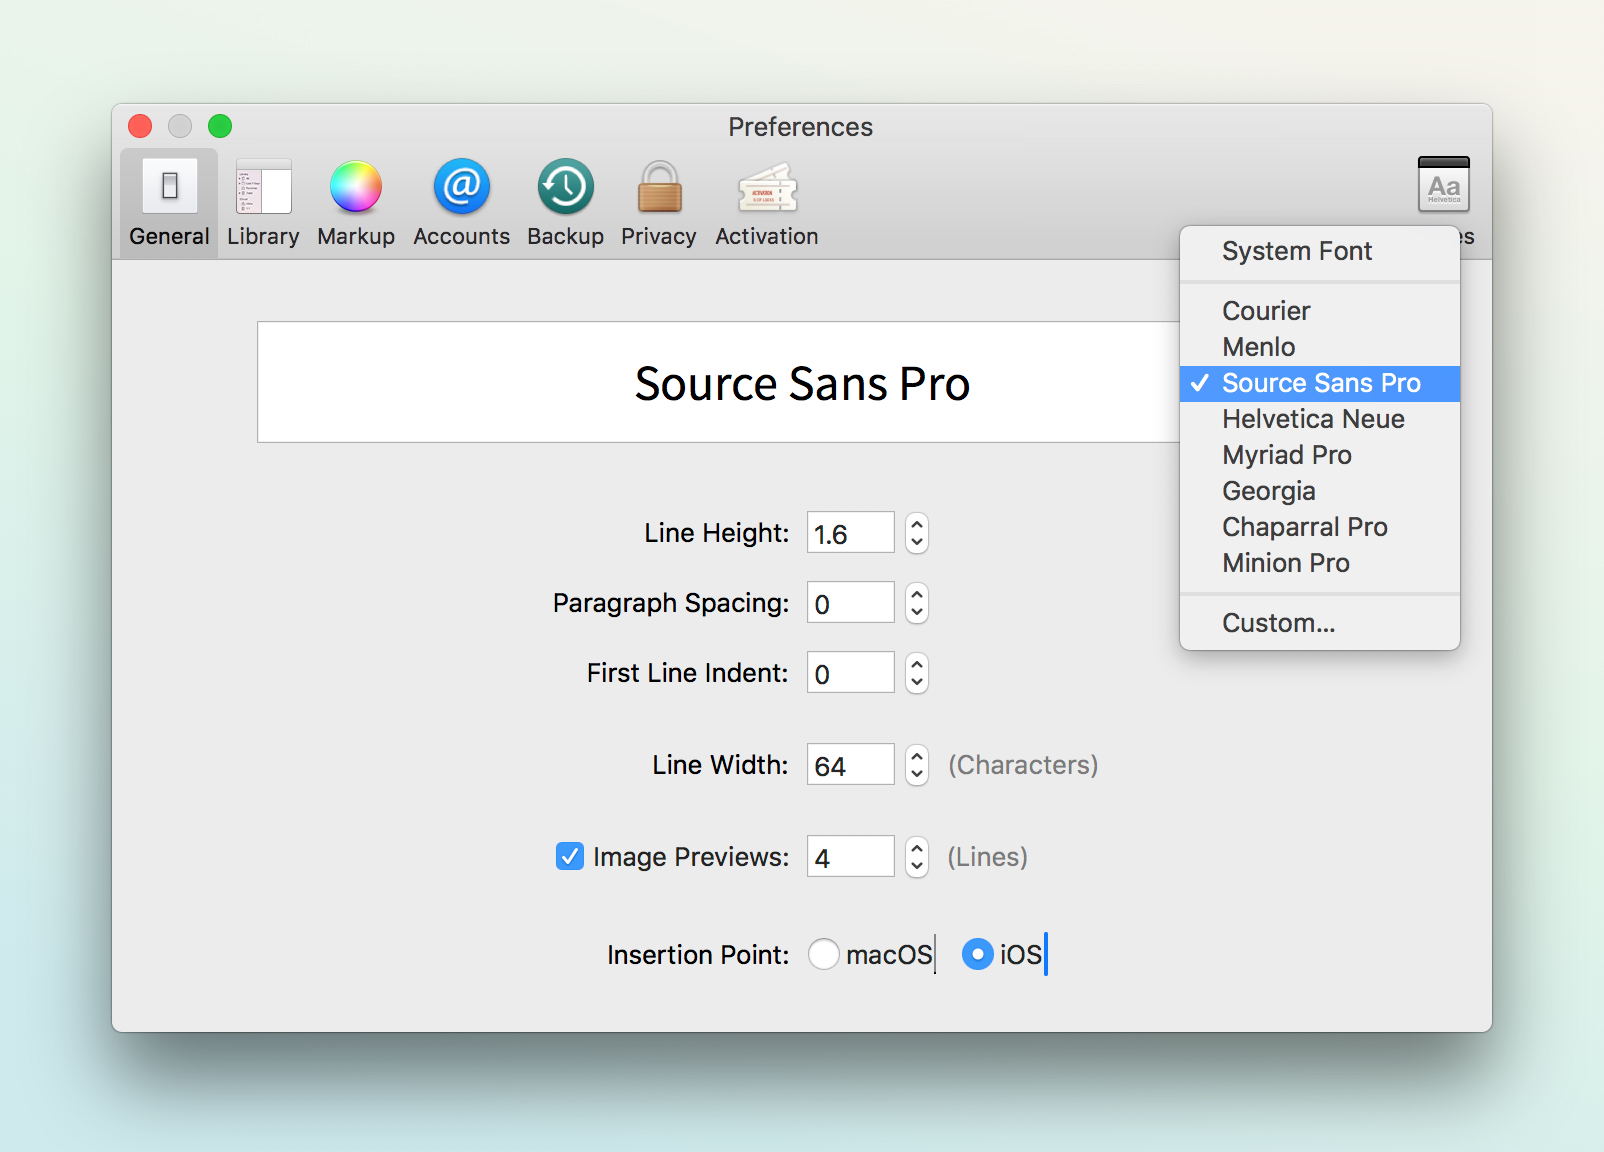Click the Line Width input field
Viewport: 1604px width, 1152px height.
pyautogui.click(x=851, y=765)
